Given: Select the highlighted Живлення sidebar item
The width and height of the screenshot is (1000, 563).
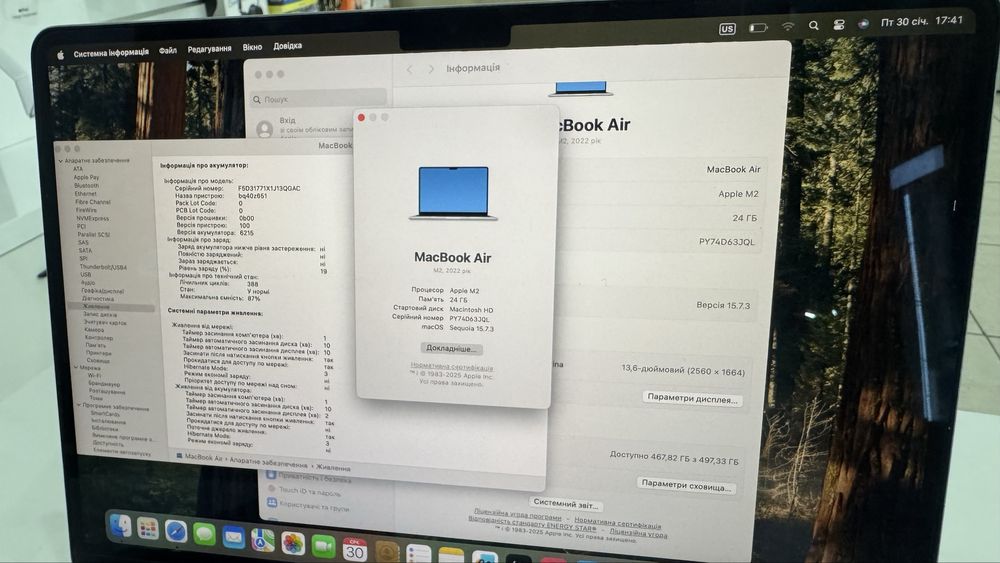Looking at the screenshot, I should (x=111, y=307).
